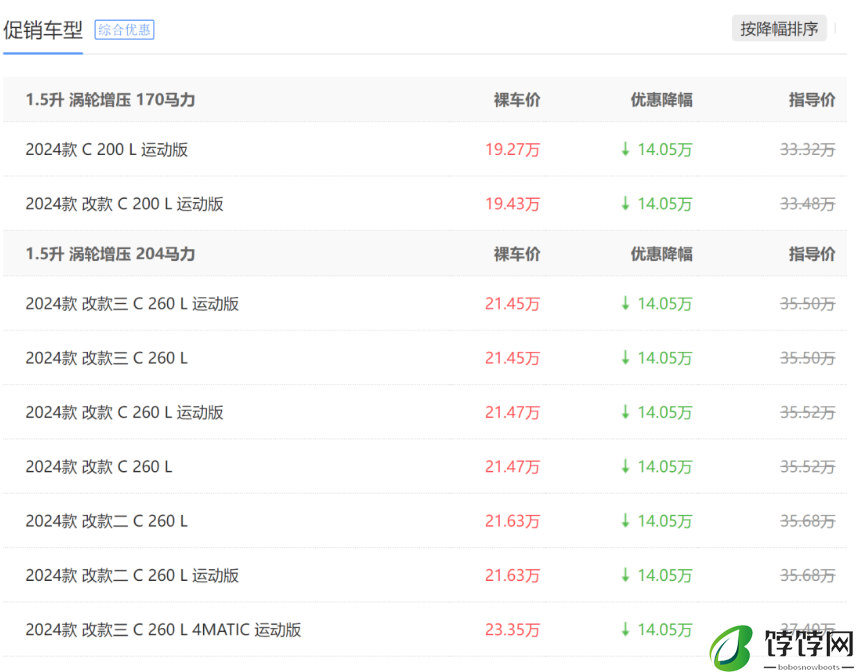Screen dimensions: 857x672
Task: Click the 综合优惠 tag
Action: (x=124, y=30)
